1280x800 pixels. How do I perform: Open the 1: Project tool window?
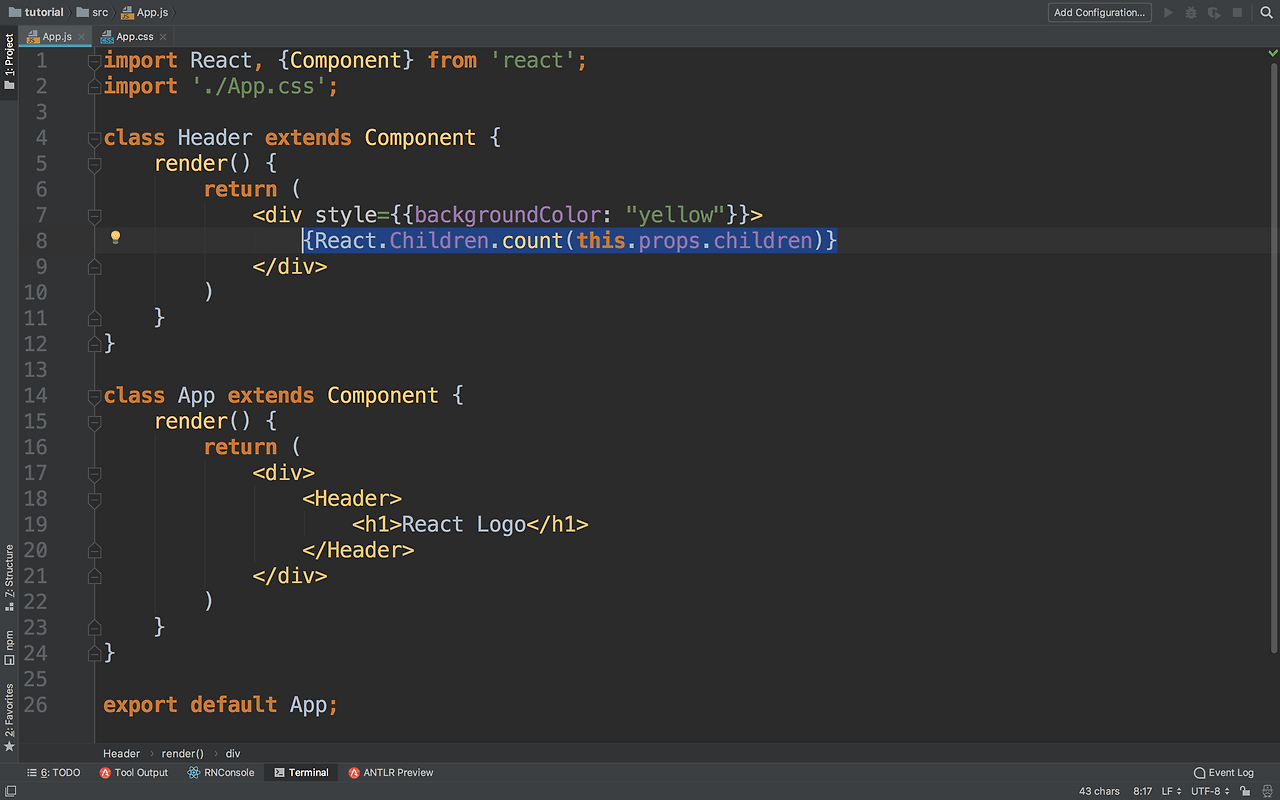(x=9, y=62)
